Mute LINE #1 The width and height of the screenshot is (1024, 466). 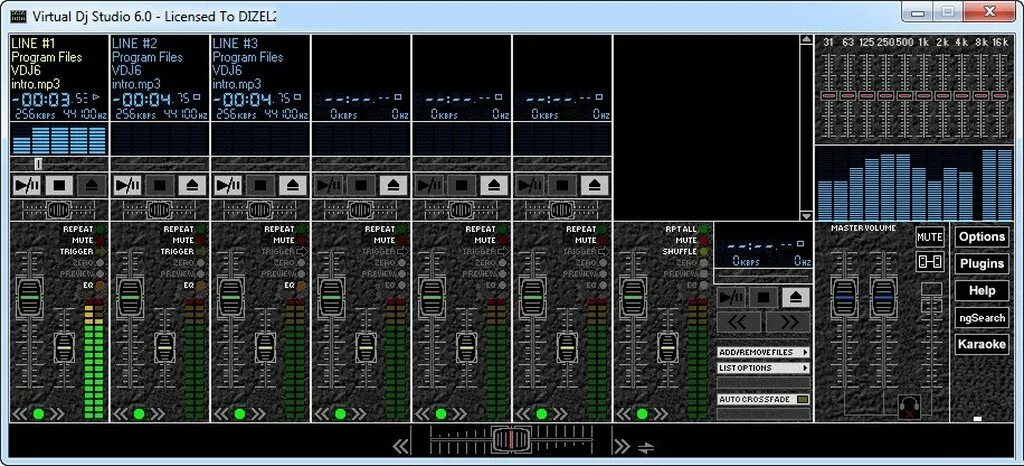coord(100,241)
